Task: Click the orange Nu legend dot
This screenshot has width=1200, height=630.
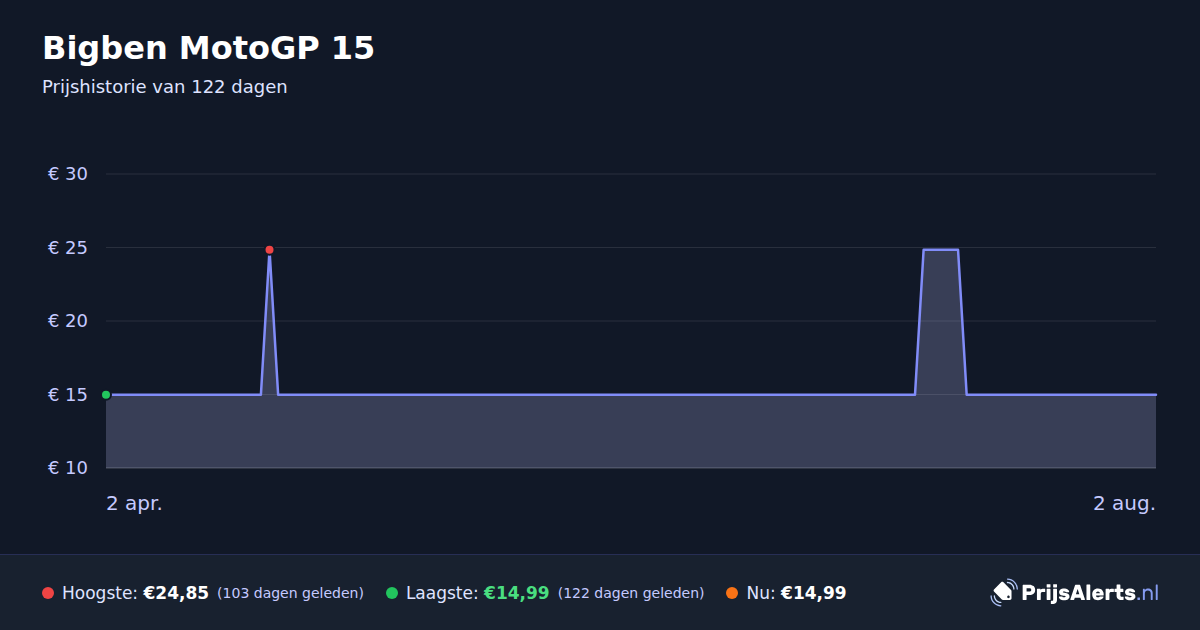Action: click(x=732, y=593)
